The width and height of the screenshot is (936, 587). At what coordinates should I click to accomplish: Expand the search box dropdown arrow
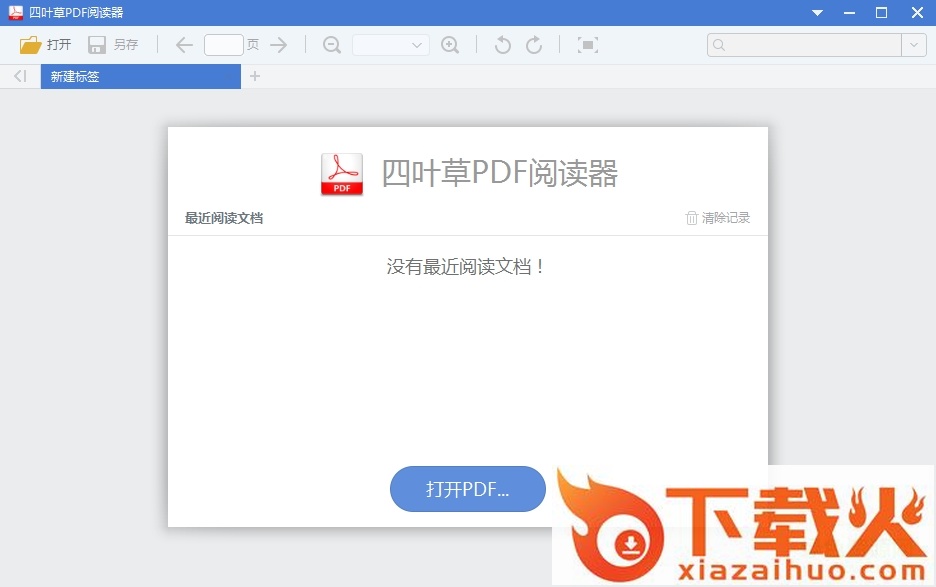[914, 45]
